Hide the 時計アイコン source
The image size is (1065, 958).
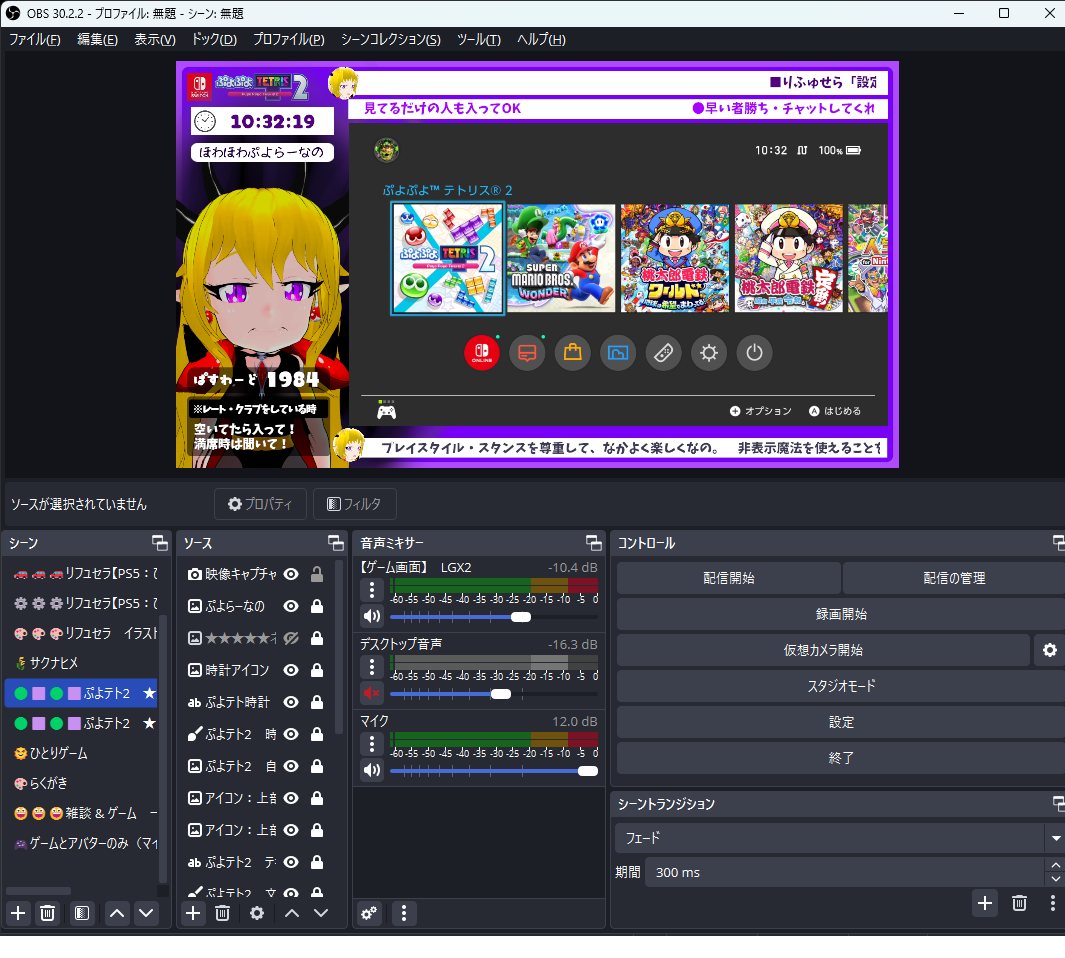click(291, 670)
